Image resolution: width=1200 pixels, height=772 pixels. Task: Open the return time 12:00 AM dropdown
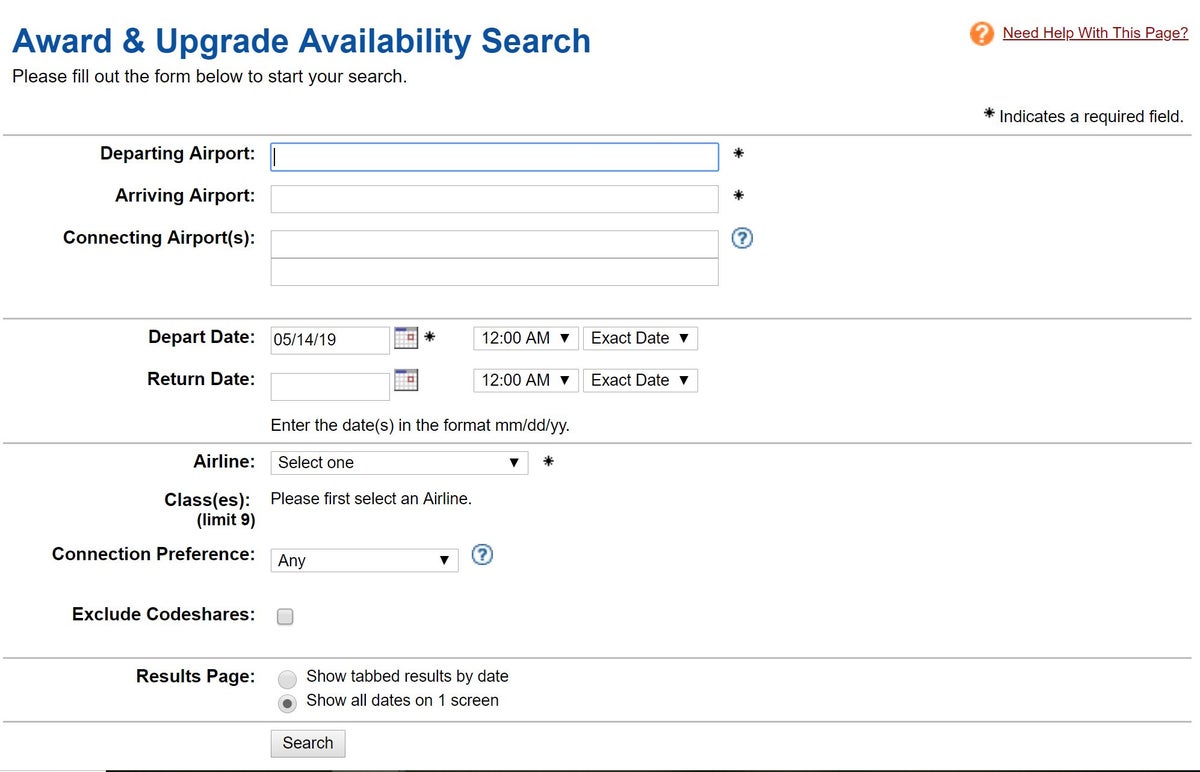click(x=525, y=380)
